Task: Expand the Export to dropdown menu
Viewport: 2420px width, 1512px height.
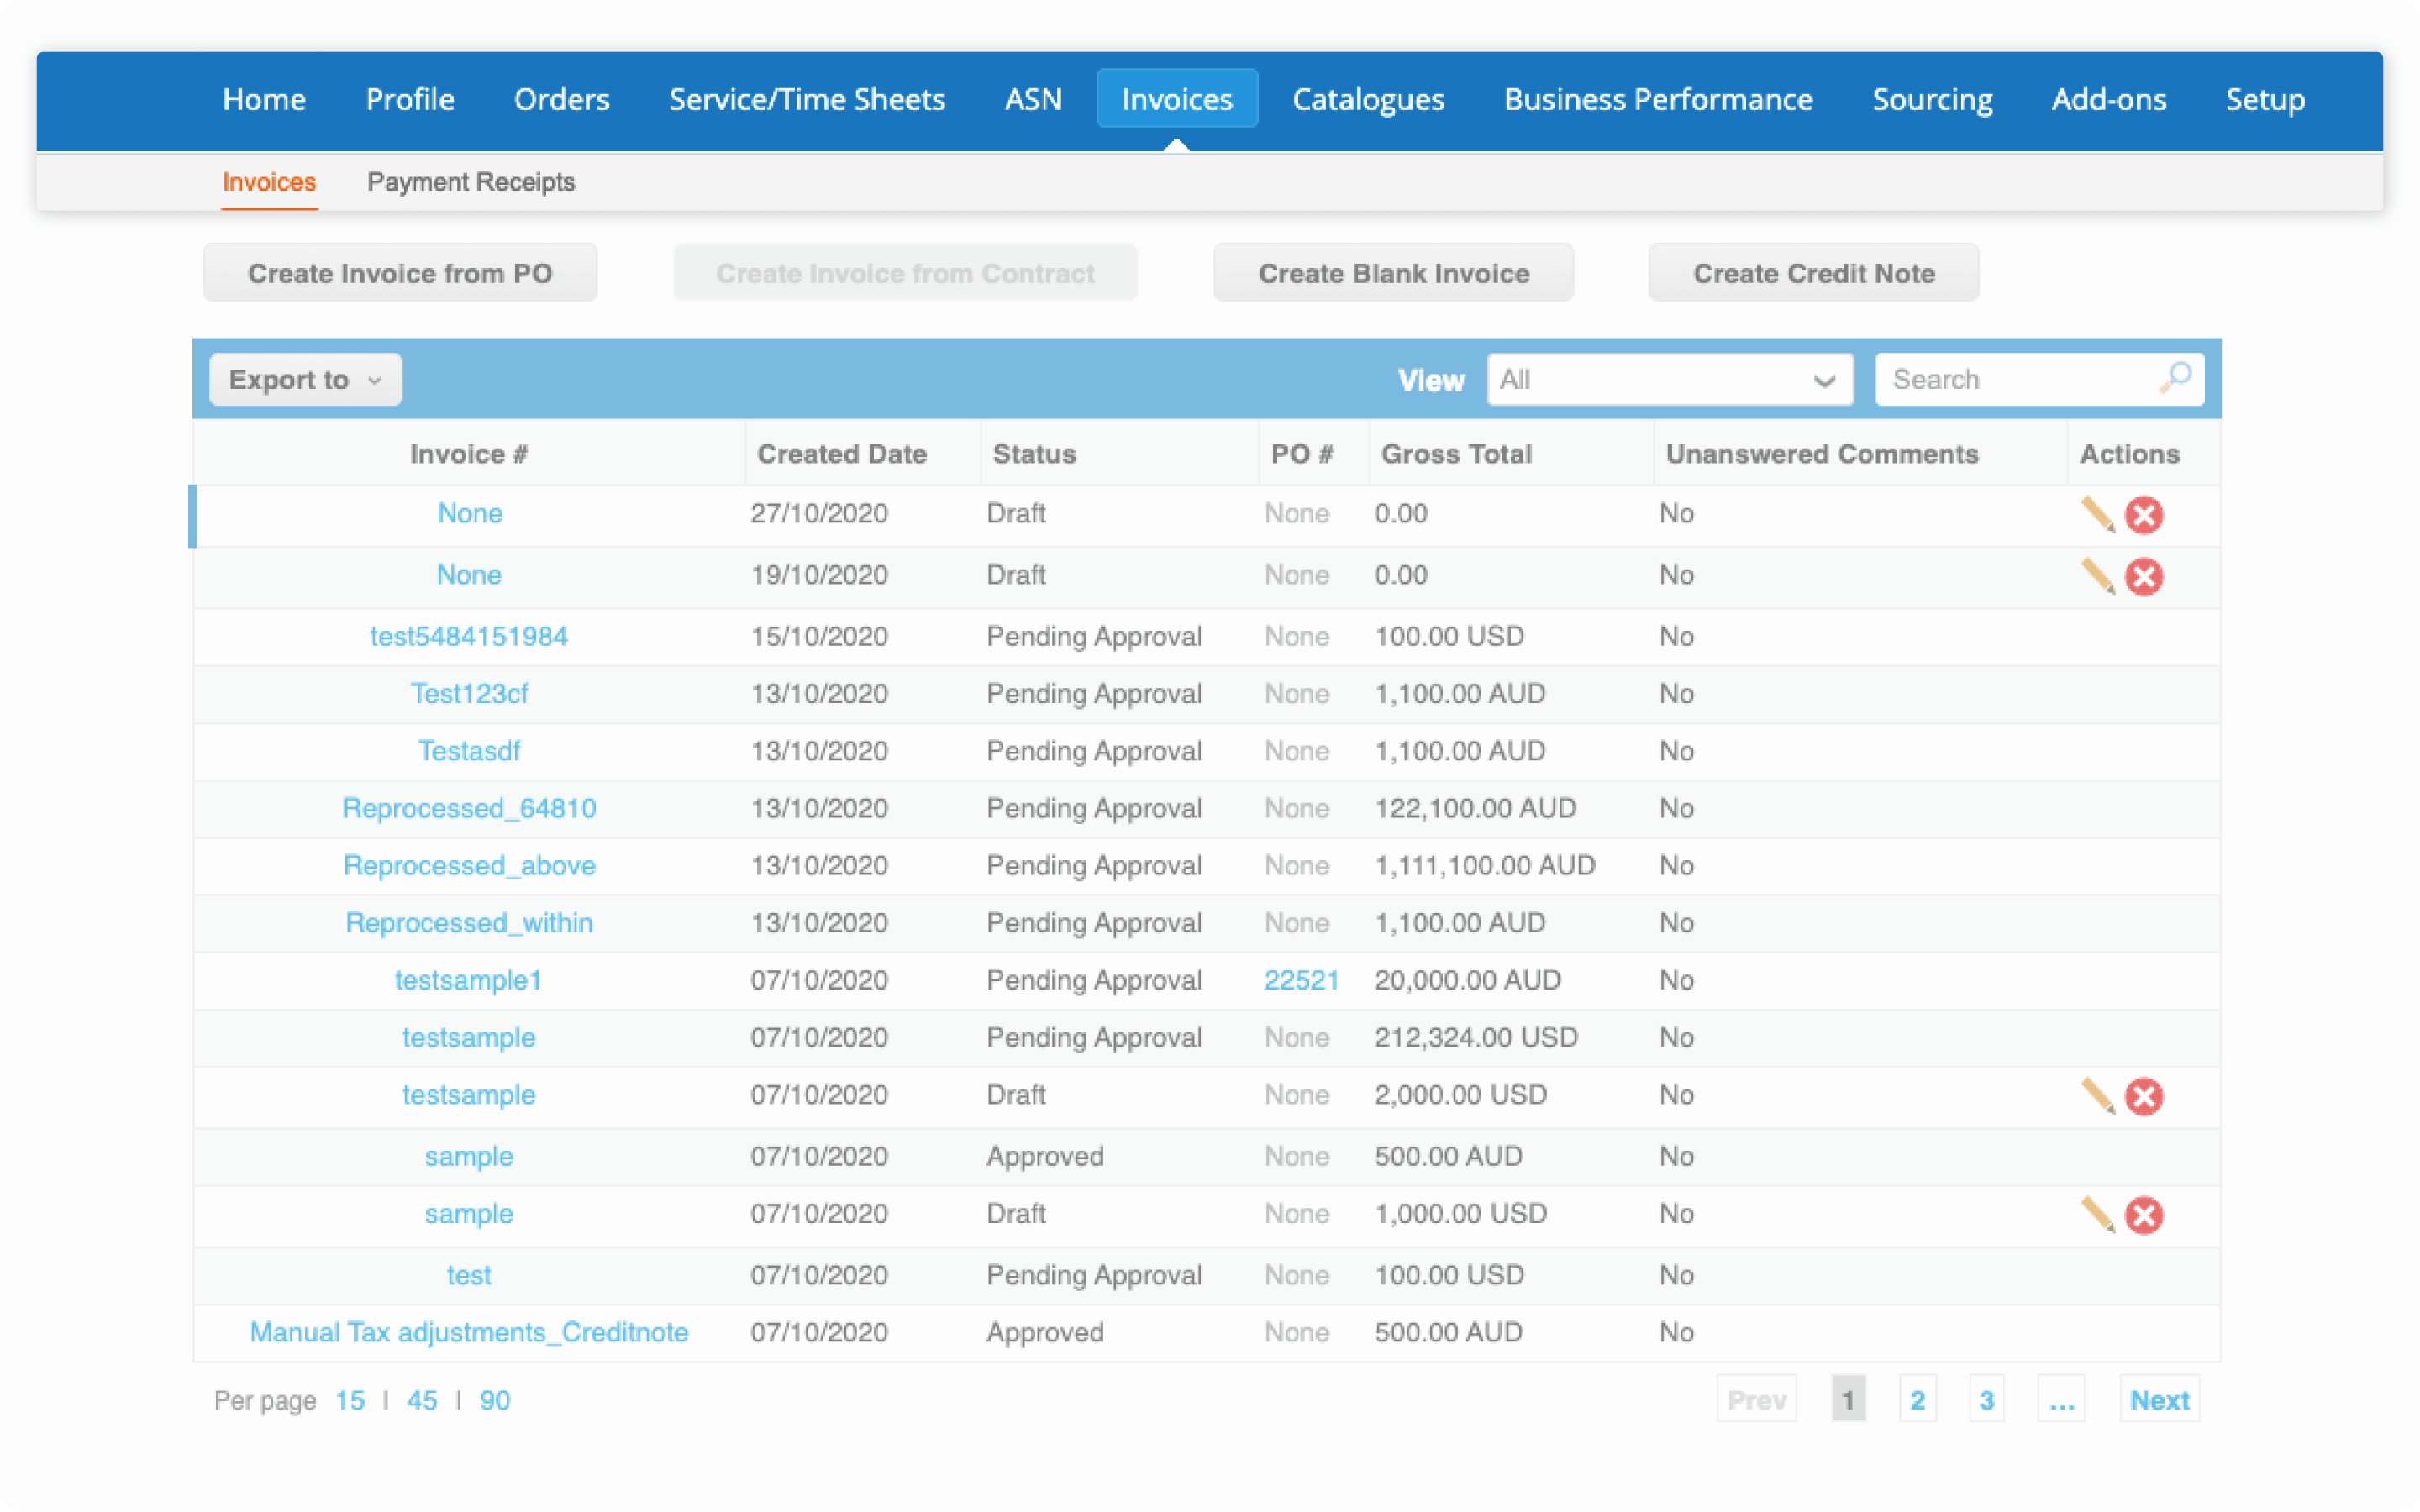Action: coord(305,378)
